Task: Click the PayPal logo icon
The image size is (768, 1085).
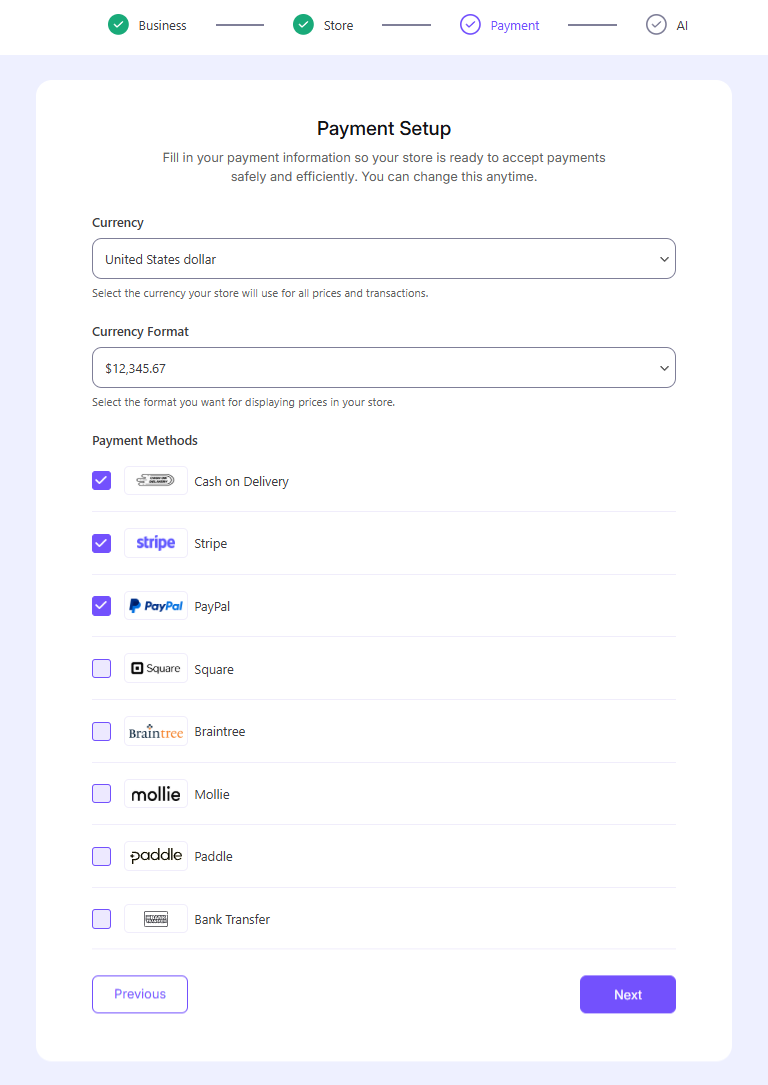Action: pyautogui.click(x=156, y=606)
